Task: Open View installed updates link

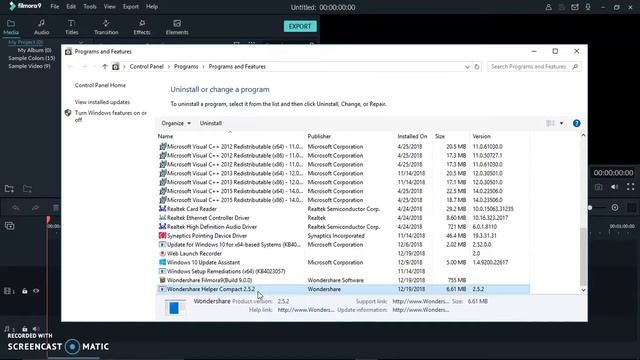Action: click(x=102, y=102)
